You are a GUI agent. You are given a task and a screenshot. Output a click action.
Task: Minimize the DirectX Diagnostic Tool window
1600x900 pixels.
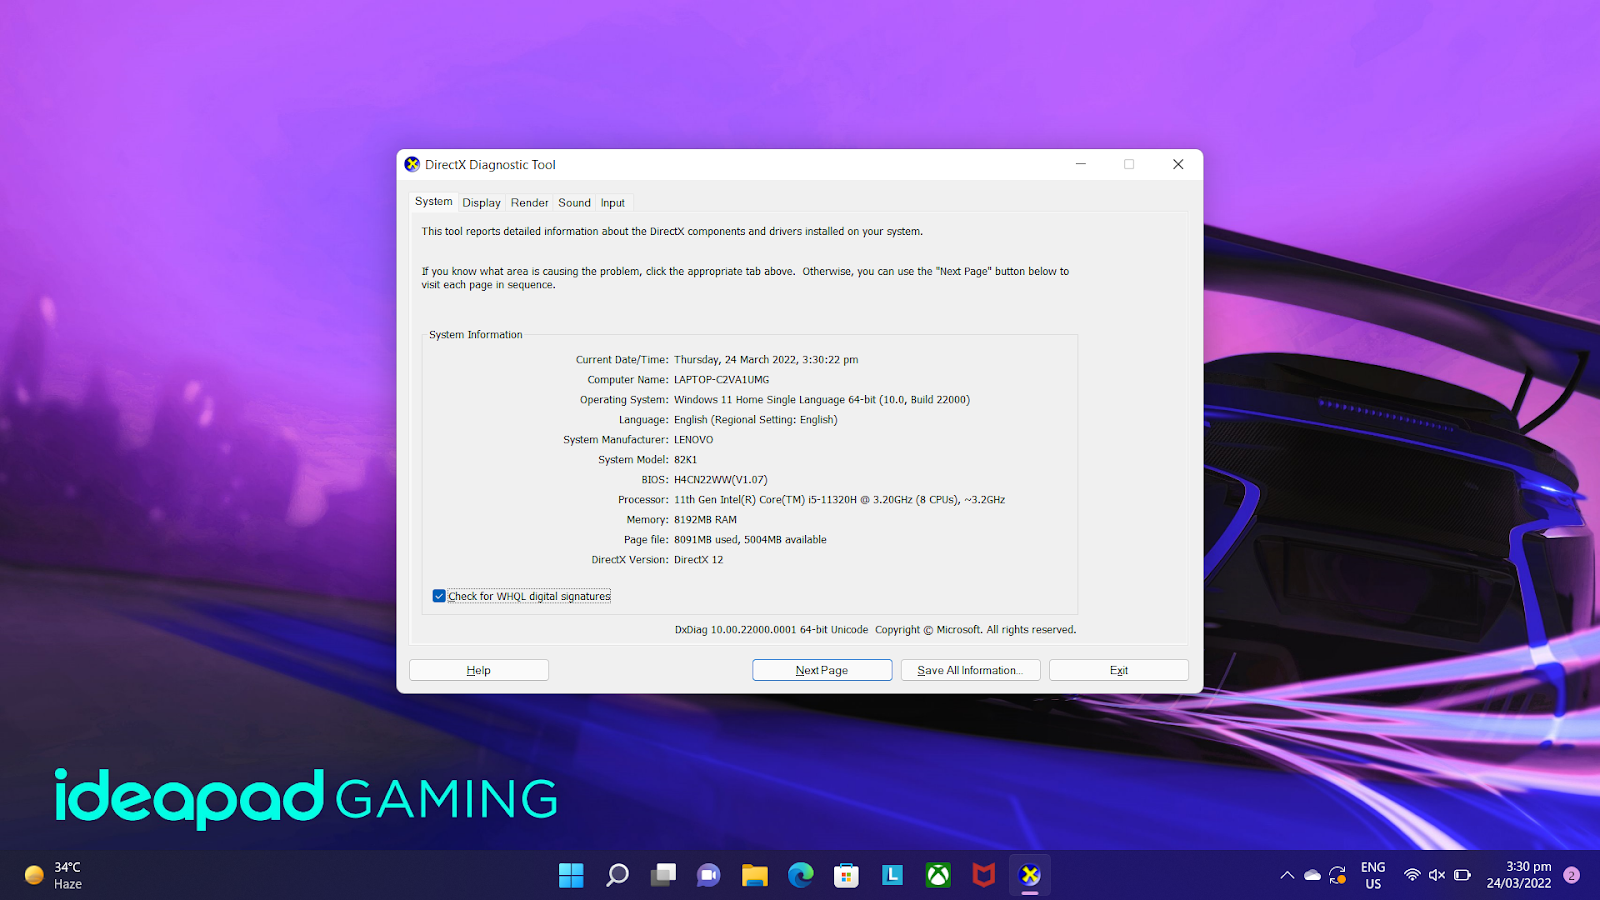pyautogui.click(x=1081, y=165)
